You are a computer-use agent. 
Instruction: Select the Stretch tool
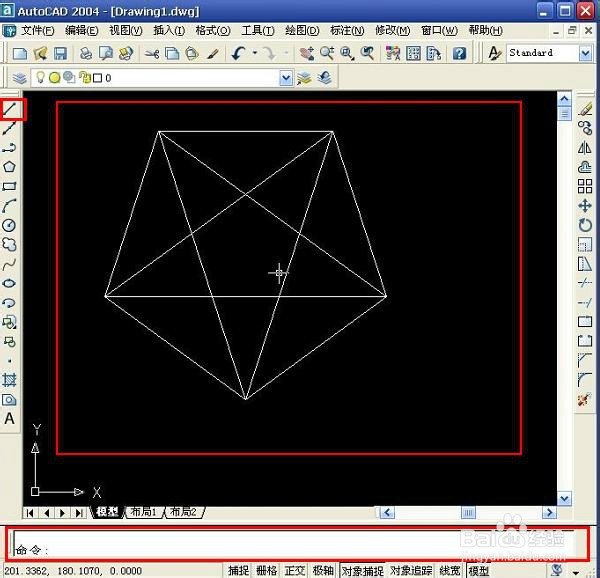[585, 264]
